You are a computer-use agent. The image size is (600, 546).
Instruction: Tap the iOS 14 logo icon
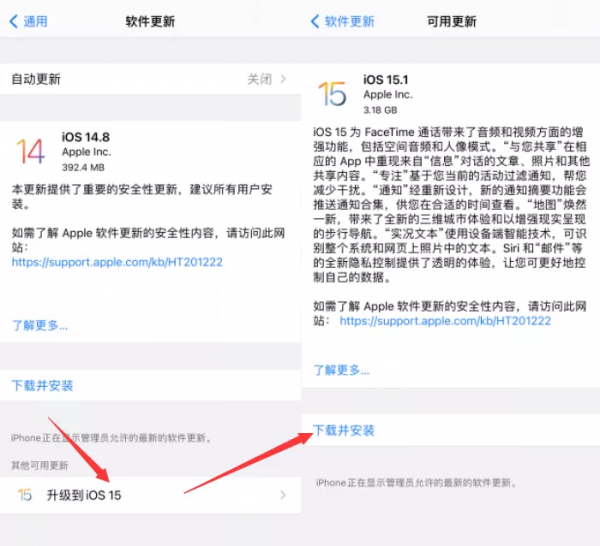coord(31,151)
